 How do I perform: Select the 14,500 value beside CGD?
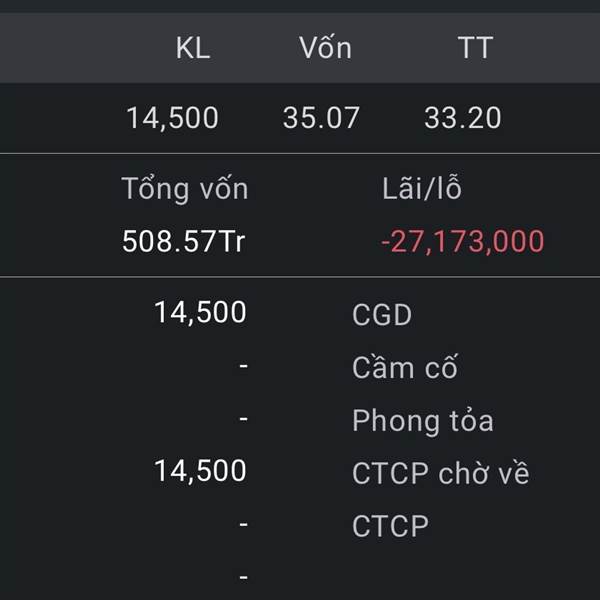200,313
